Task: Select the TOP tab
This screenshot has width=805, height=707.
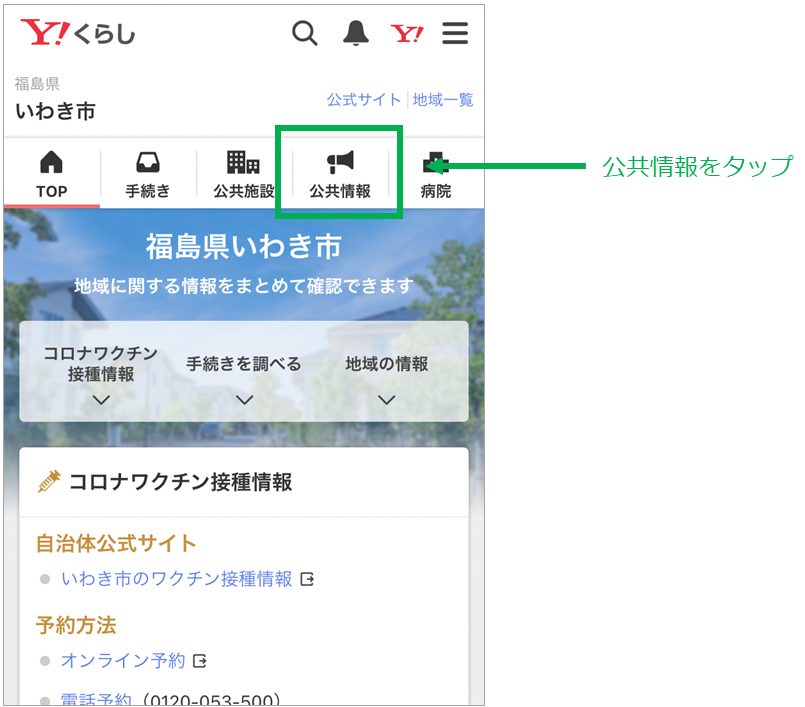Action: click(x=51, y=174)
